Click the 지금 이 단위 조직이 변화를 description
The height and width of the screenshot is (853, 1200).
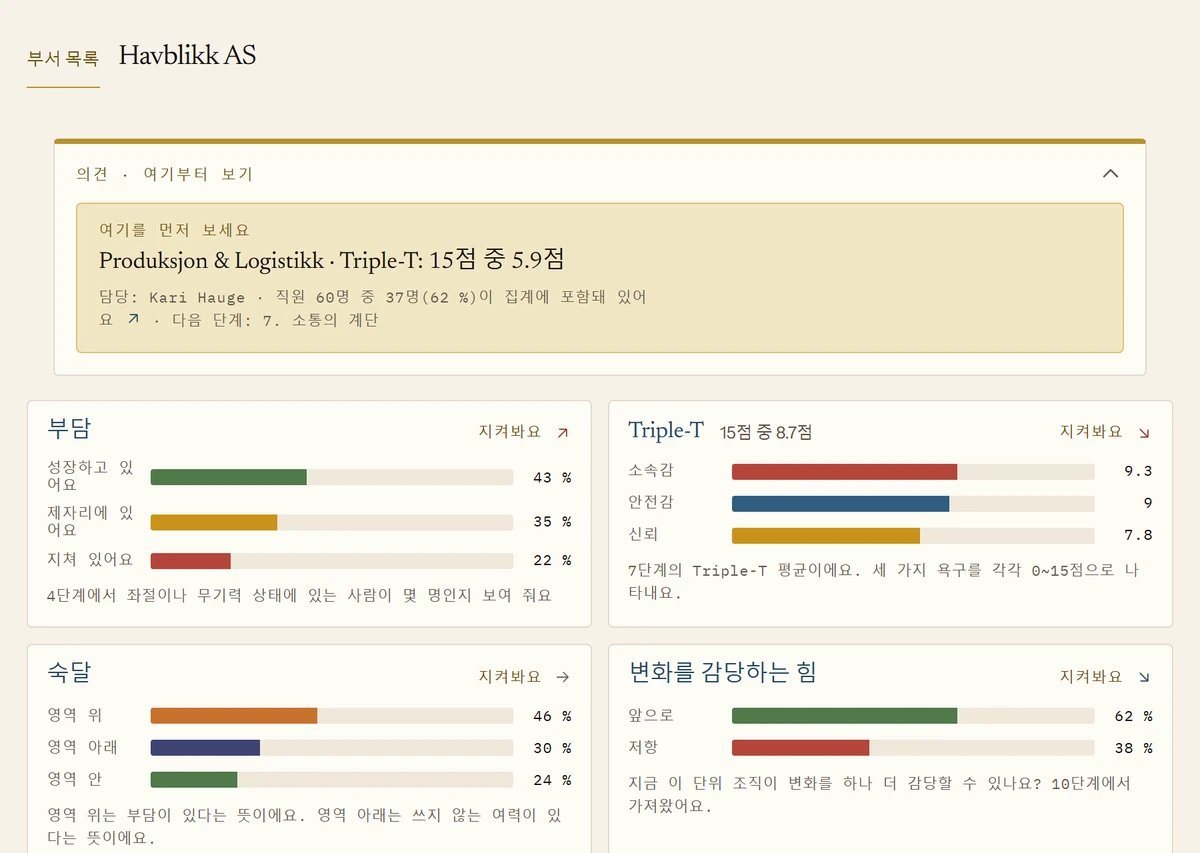point(880,794)
